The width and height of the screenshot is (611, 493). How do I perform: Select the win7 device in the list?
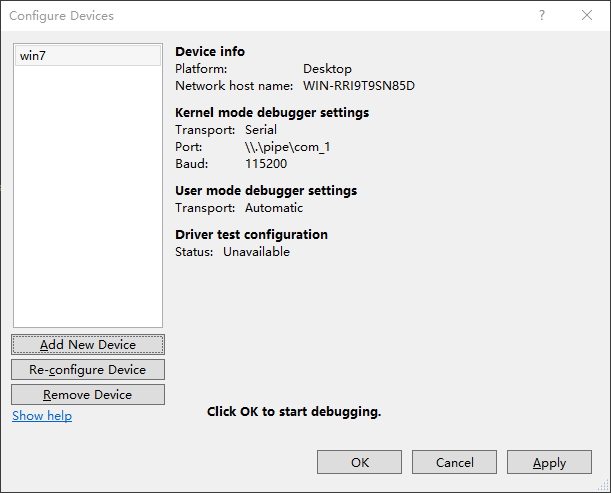pyautogui.click(x=87, y=56)
